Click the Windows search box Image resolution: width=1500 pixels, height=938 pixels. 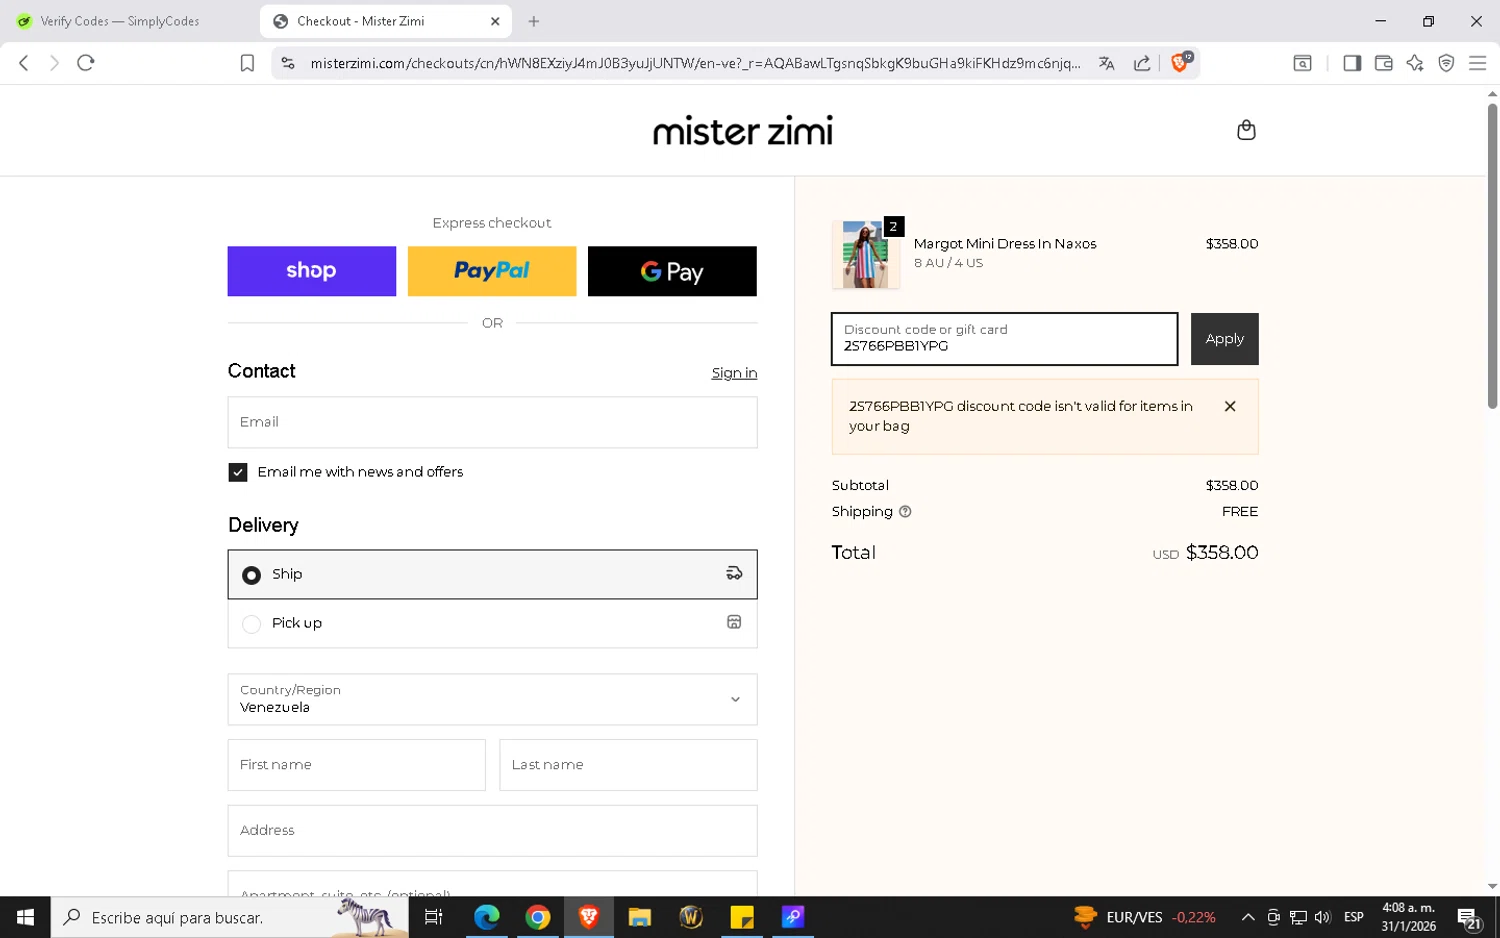(230, 917)
